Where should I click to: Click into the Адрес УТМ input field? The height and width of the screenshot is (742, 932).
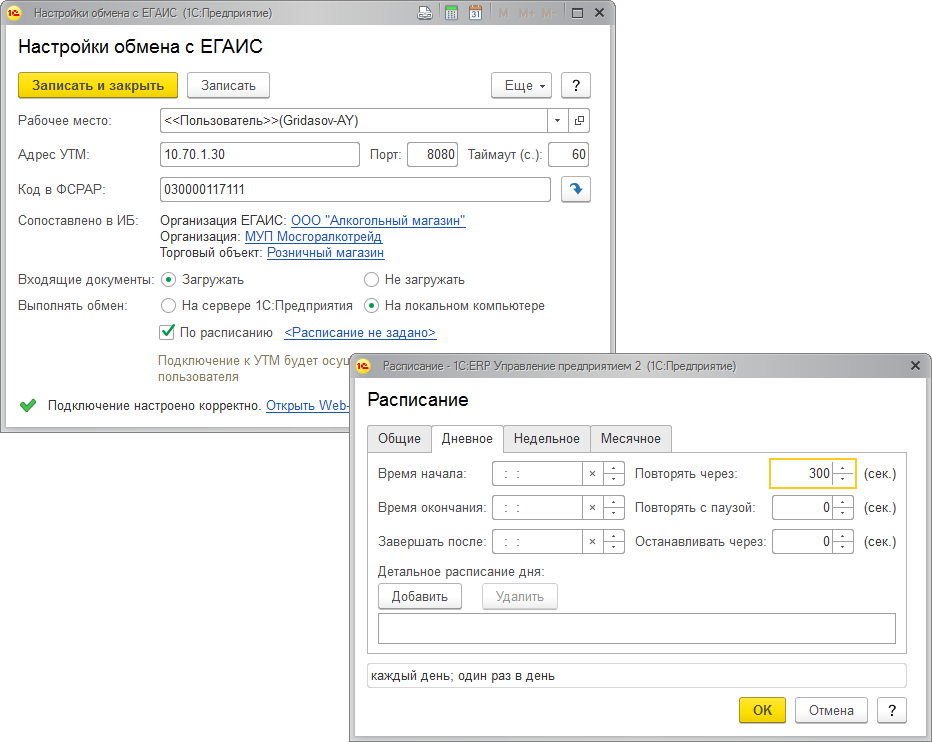pyautogui.click(x=260, y=155)
